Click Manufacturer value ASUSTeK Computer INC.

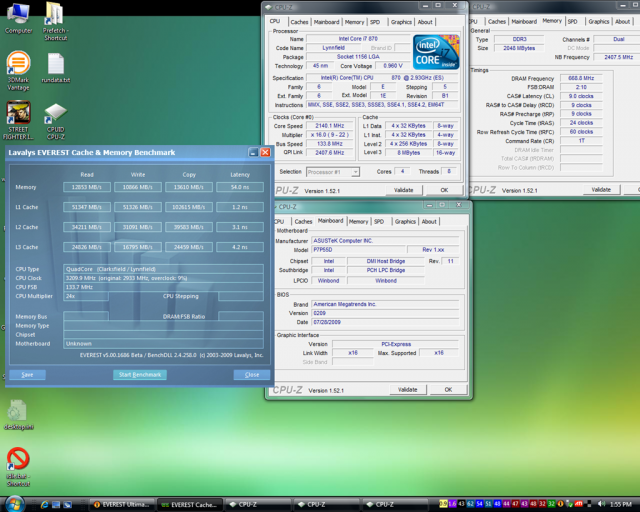click(385, 240)
